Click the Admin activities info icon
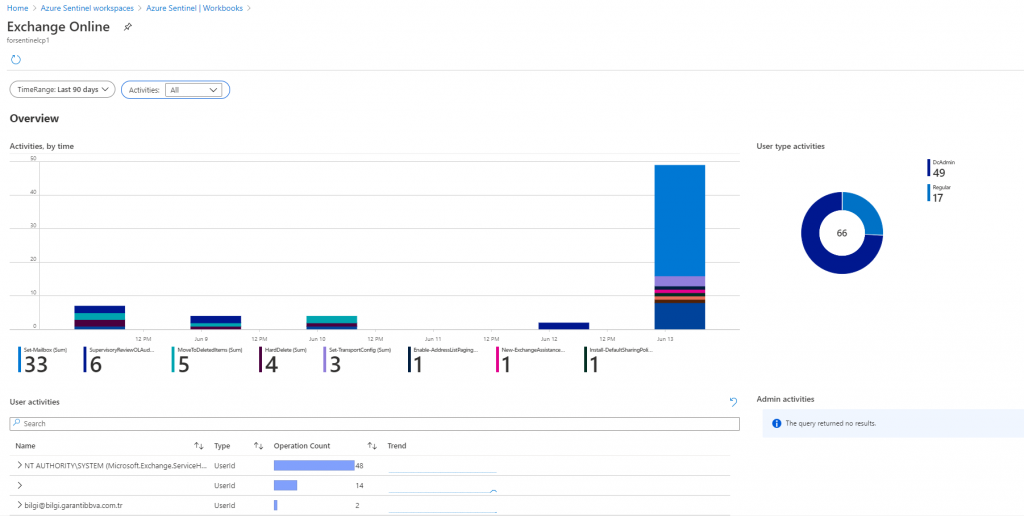Viewport: 1024px width, 516px height. [776, 423]
